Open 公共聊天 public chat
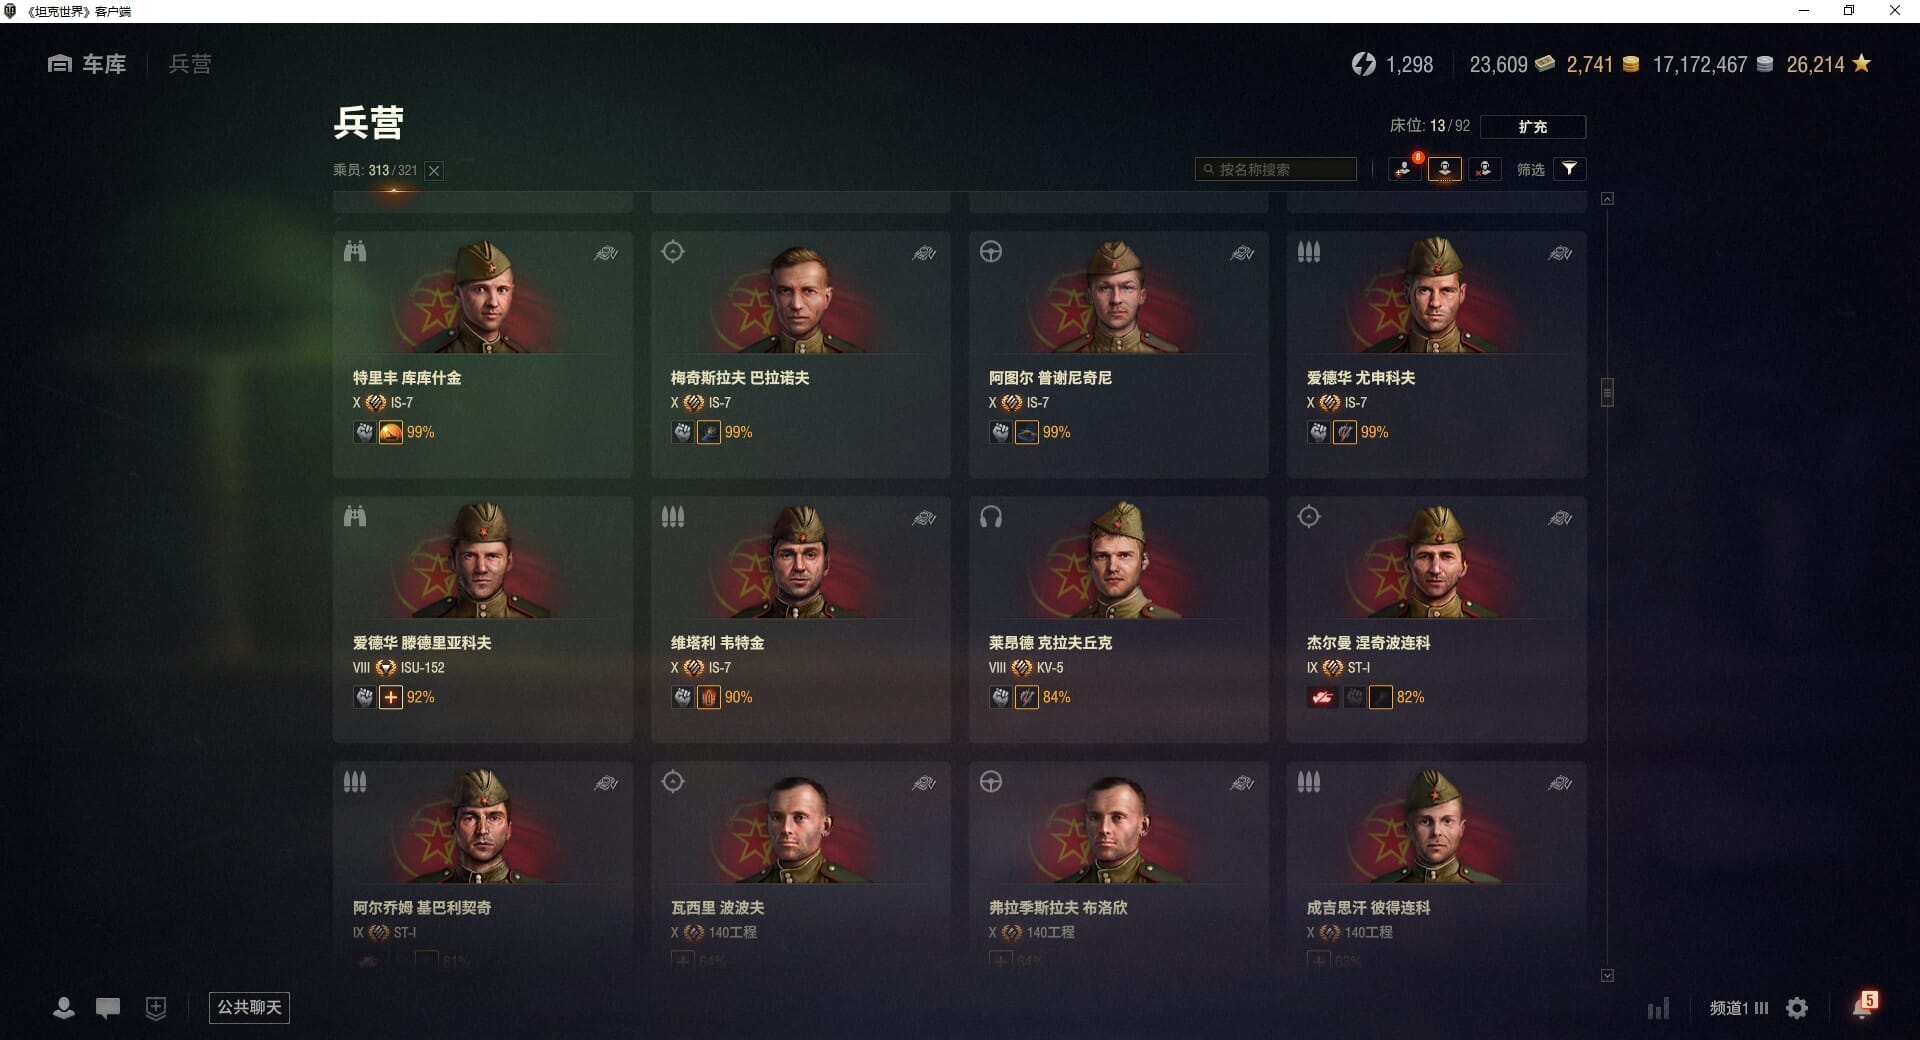The image size is (1920, 1040). pos(249,1007)
